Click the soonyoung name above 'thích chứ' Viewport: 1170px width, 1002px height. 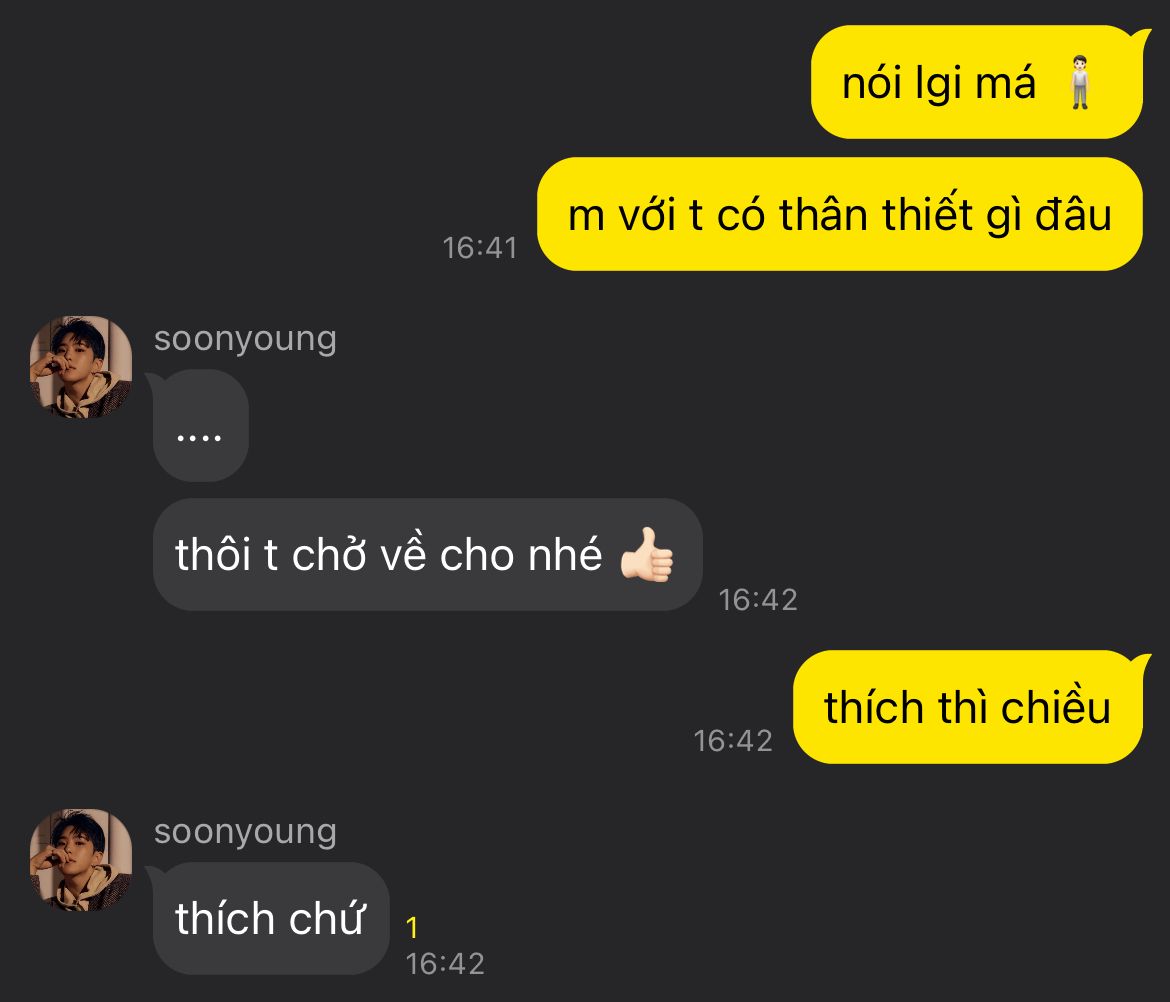[245, 831]
